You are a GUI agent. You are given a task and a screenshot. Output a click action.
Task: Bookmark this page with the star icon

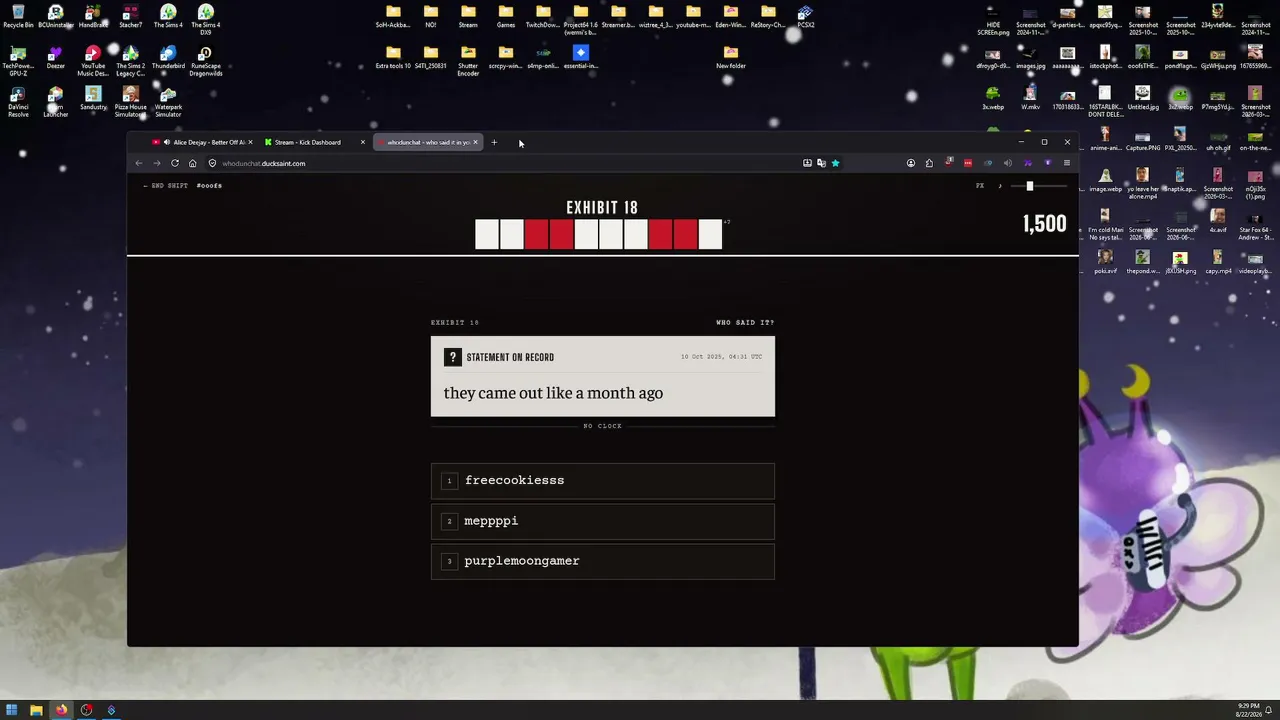coord(835,163)
